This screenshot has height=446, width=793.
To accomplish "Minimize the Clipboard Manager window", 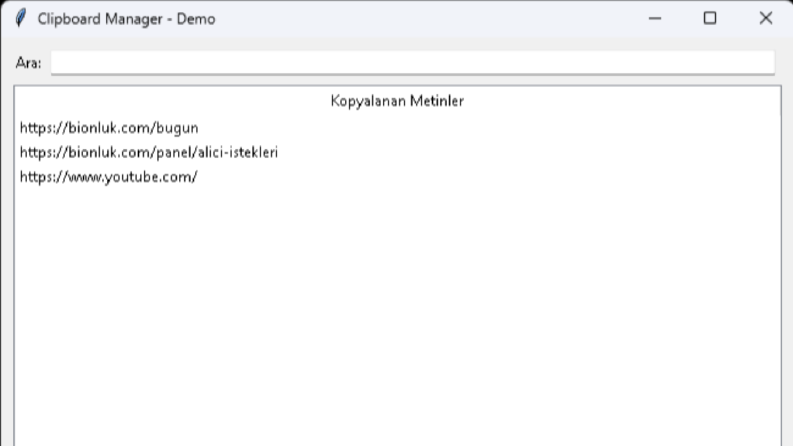I will pos(655,19).
